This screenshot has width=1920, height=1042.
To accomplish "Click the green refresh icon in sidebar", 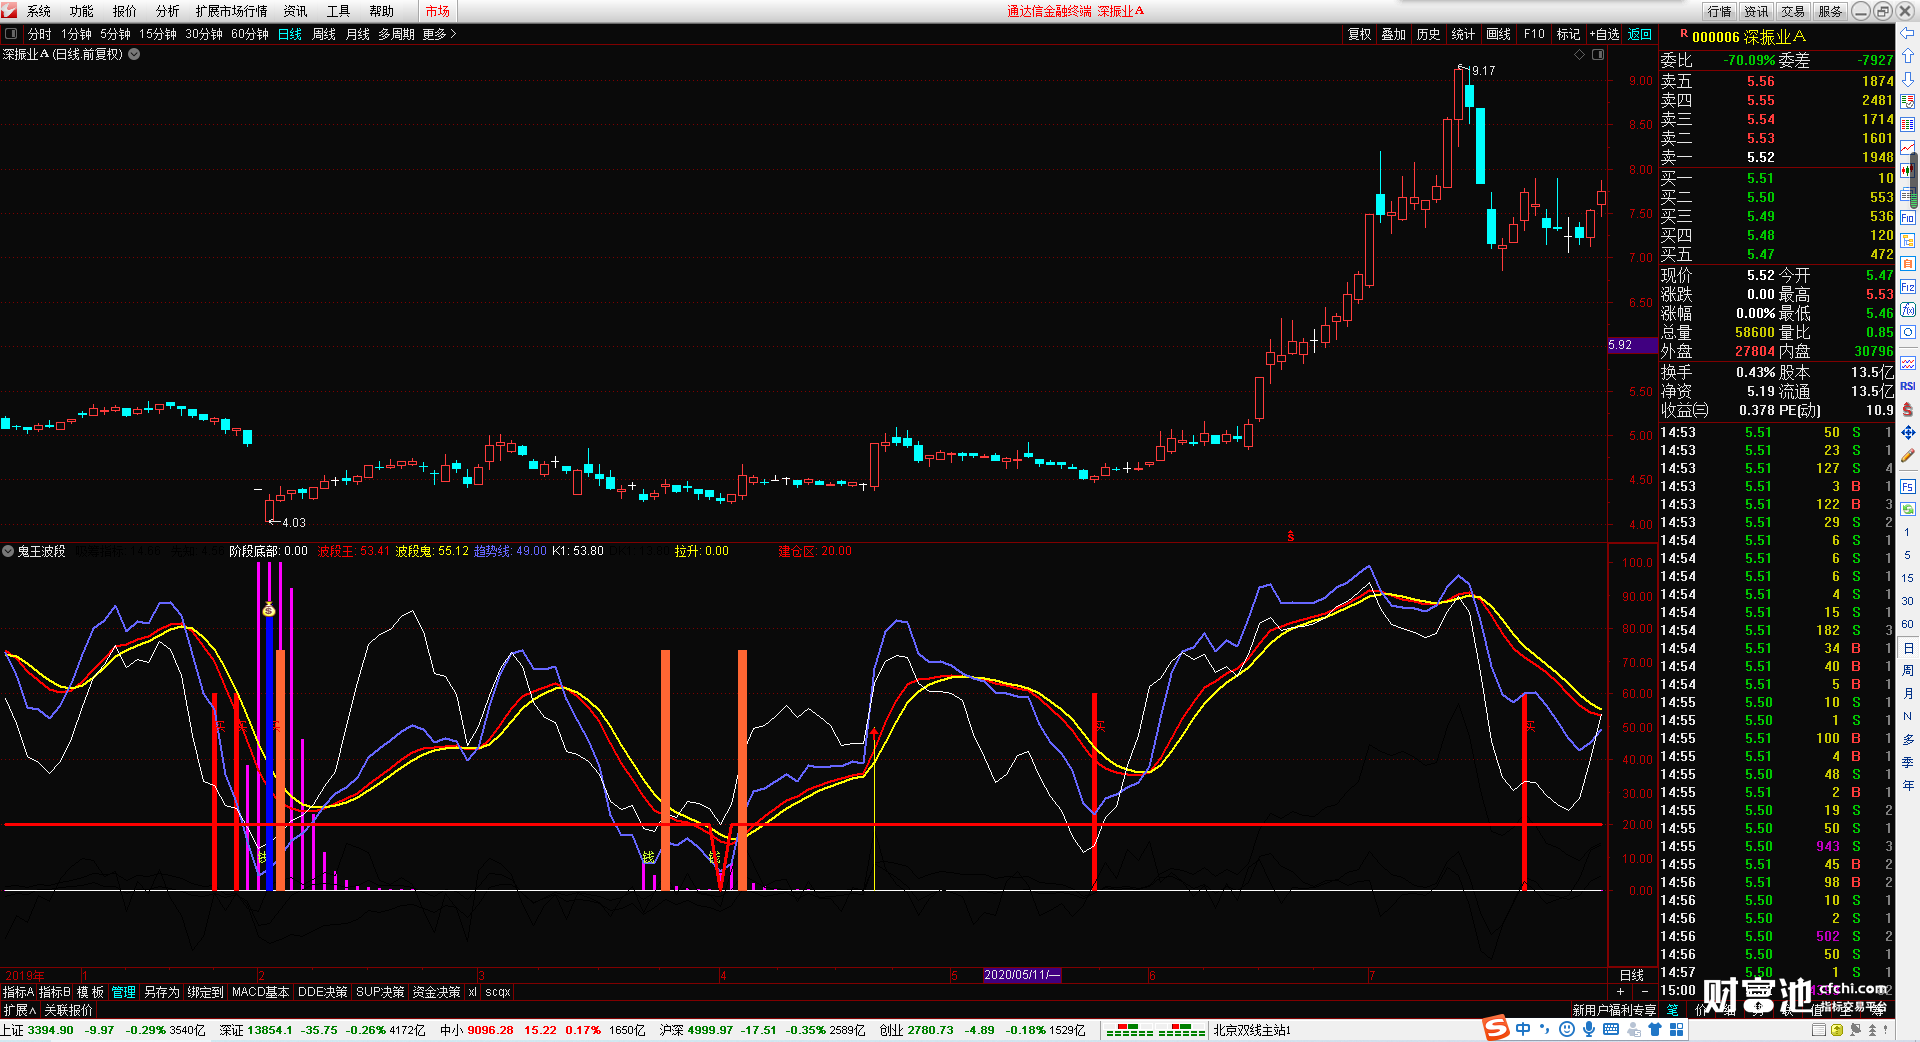I will point(1908,509).
